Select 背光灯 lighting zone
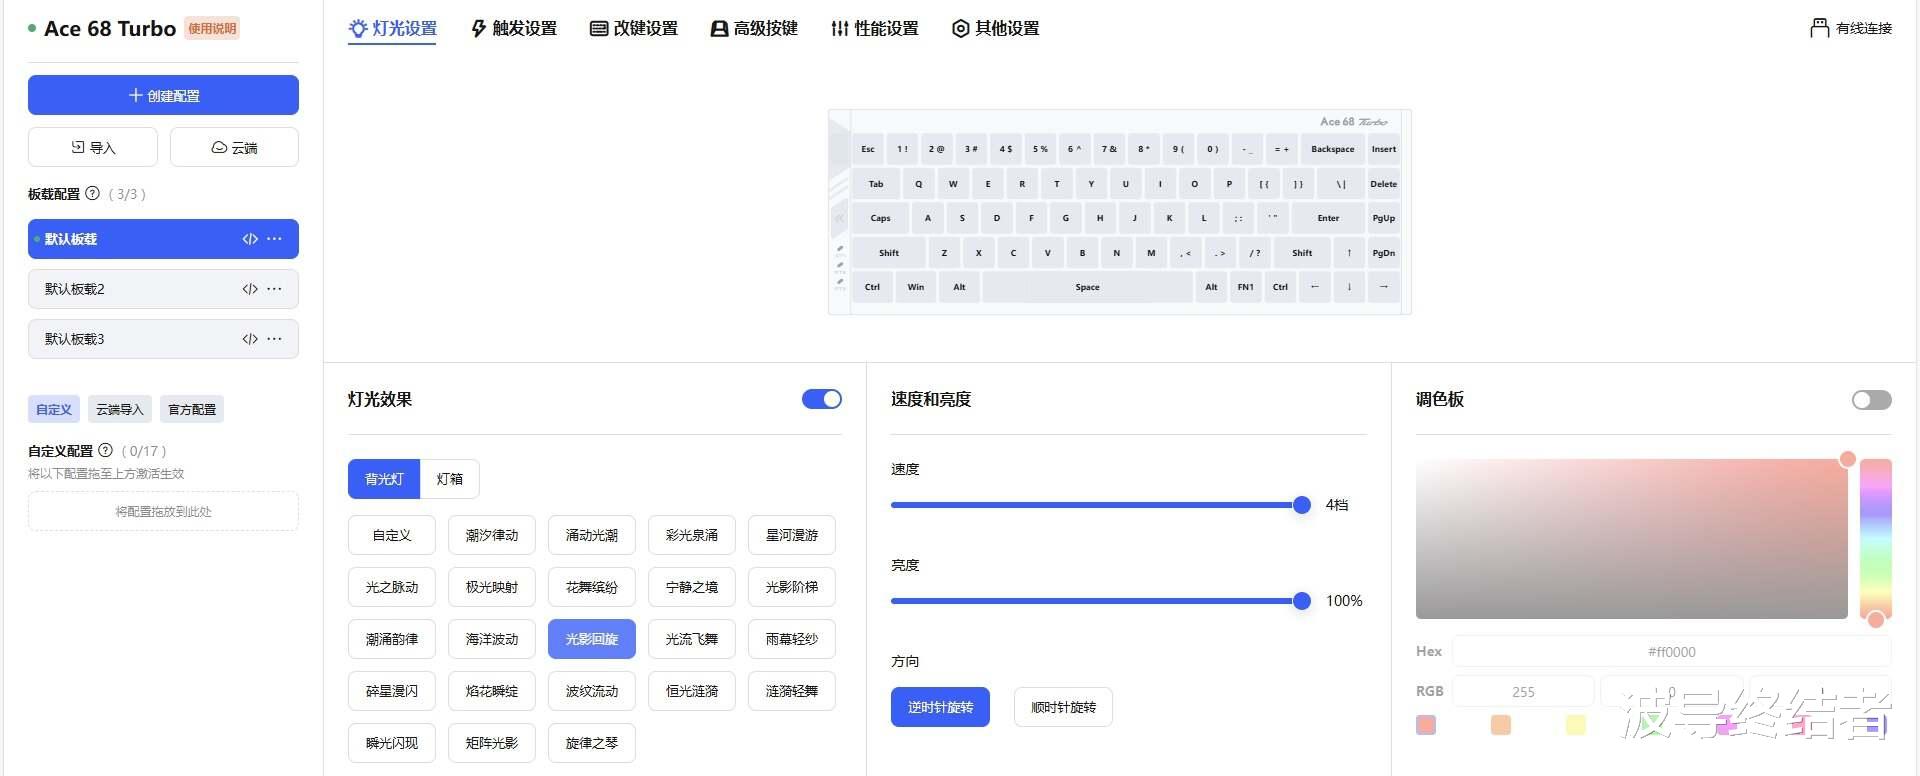 click(384, 479)
